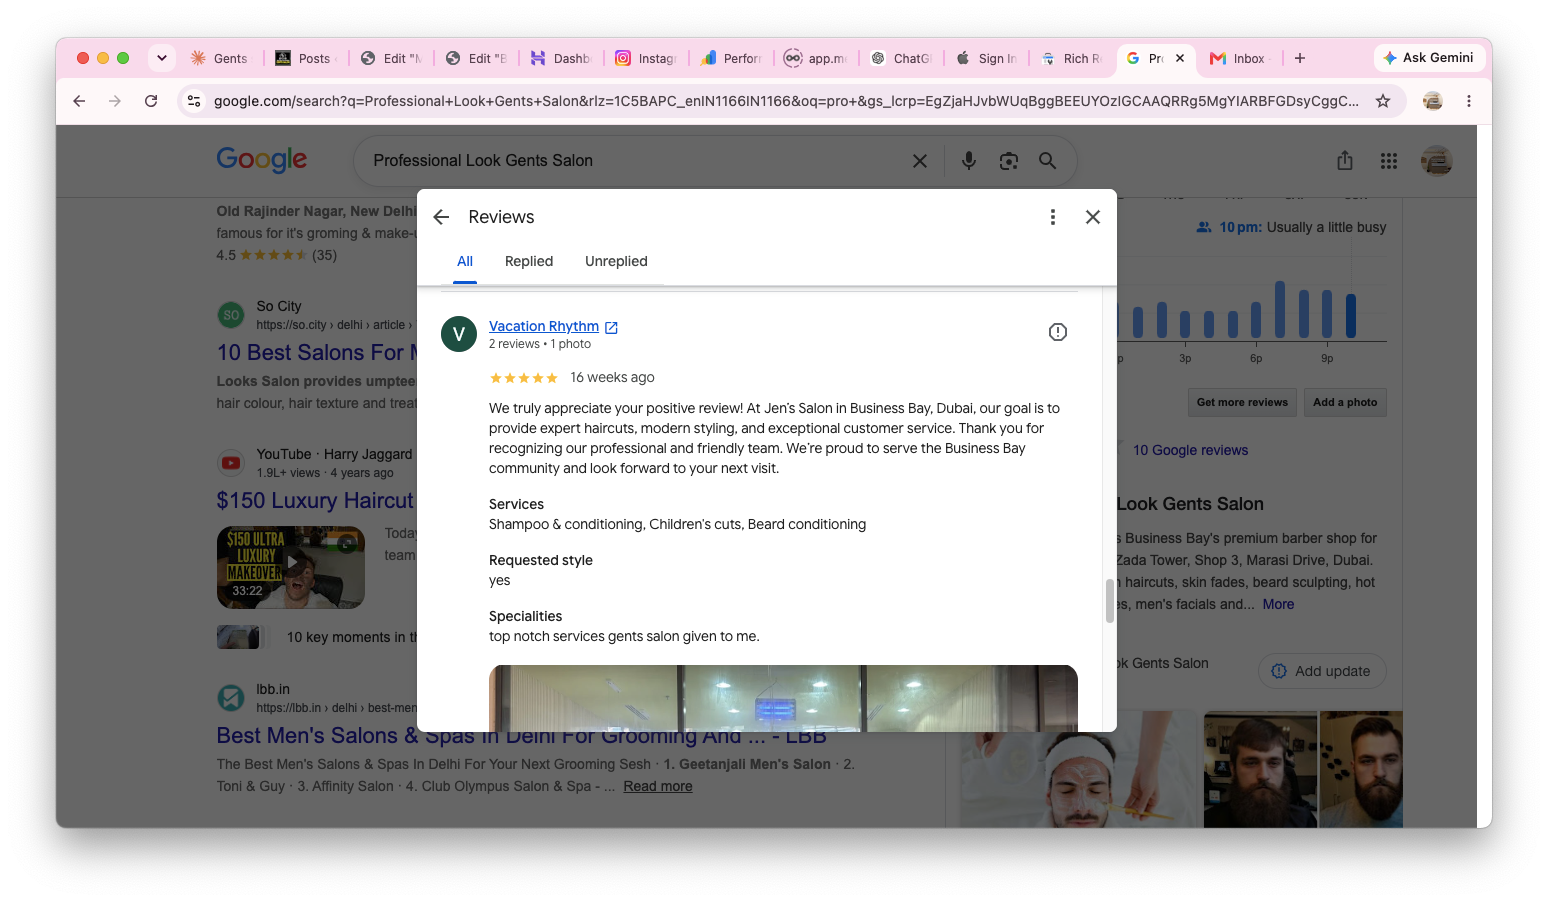
Task: Switch to the Instagram tab
Action: (646, 58)
